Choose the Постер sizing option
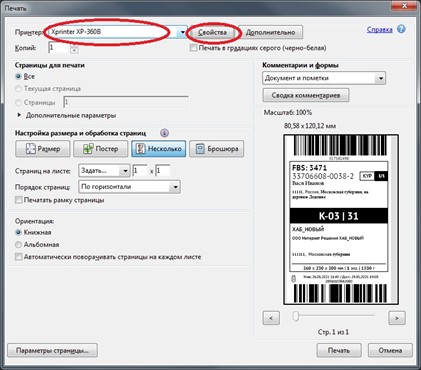 (100, 149)
